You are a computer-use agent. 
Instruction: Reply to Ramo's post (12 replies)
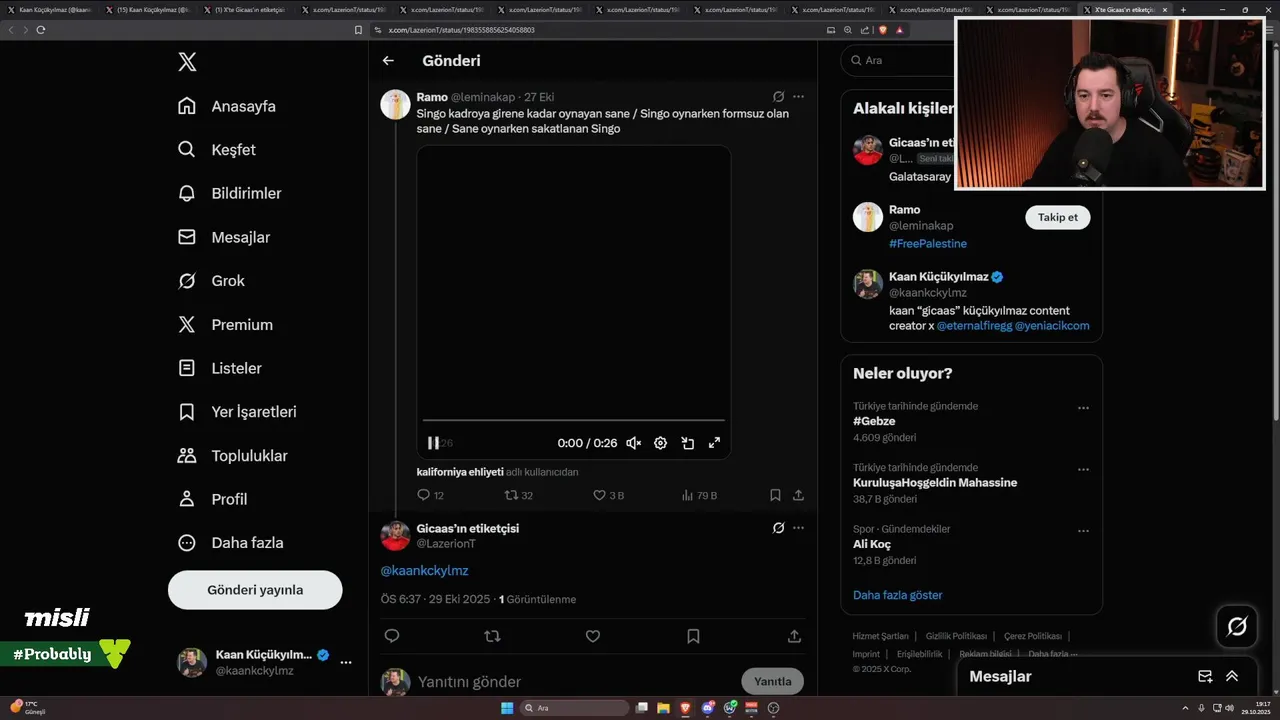click(431, 495)
